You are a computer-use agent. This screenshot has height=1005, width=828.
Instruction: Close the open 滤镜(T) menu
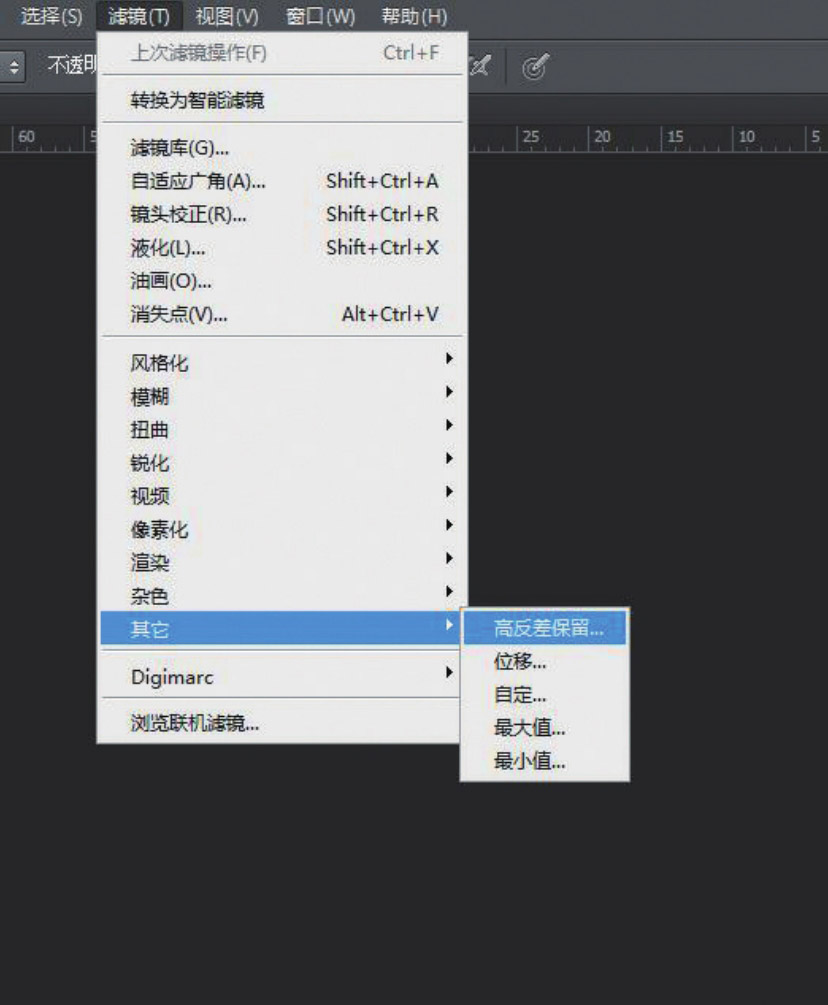click(139, 16)
